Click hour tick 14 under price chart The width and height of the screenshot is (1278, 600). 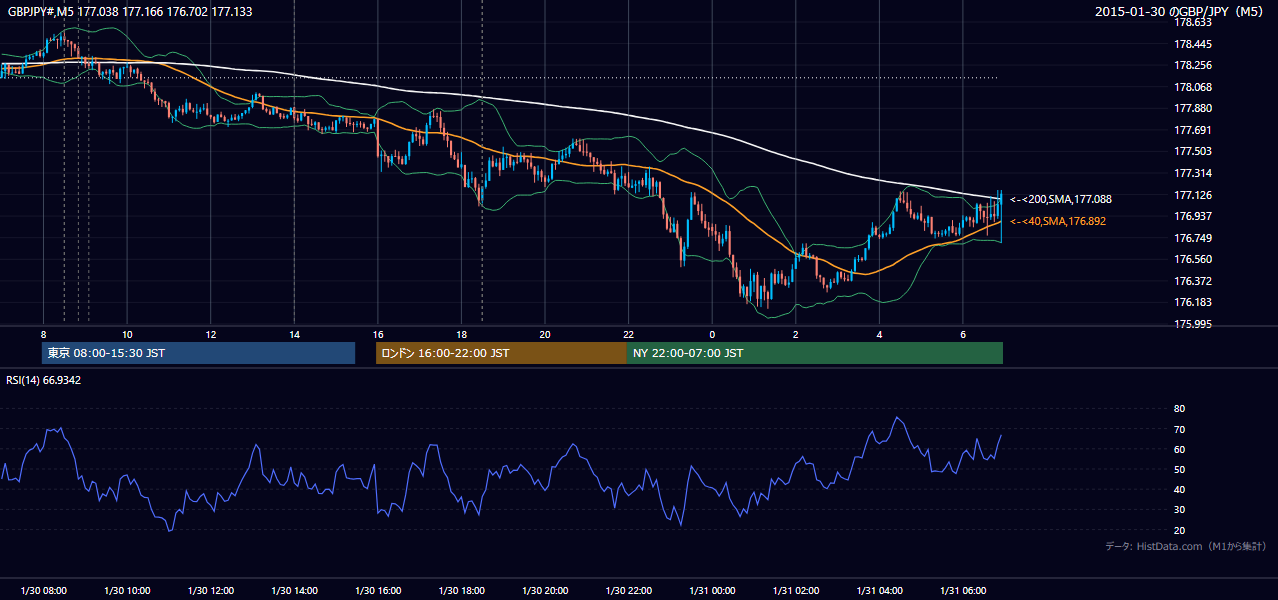tap(294, 334)
